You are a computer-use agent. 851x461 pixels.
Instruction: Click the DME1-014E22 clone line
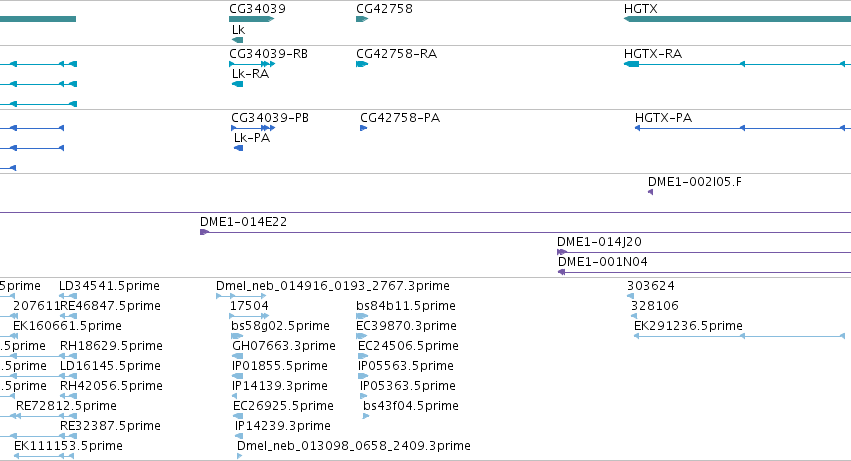pyautogui.click(x=525, y=232)
